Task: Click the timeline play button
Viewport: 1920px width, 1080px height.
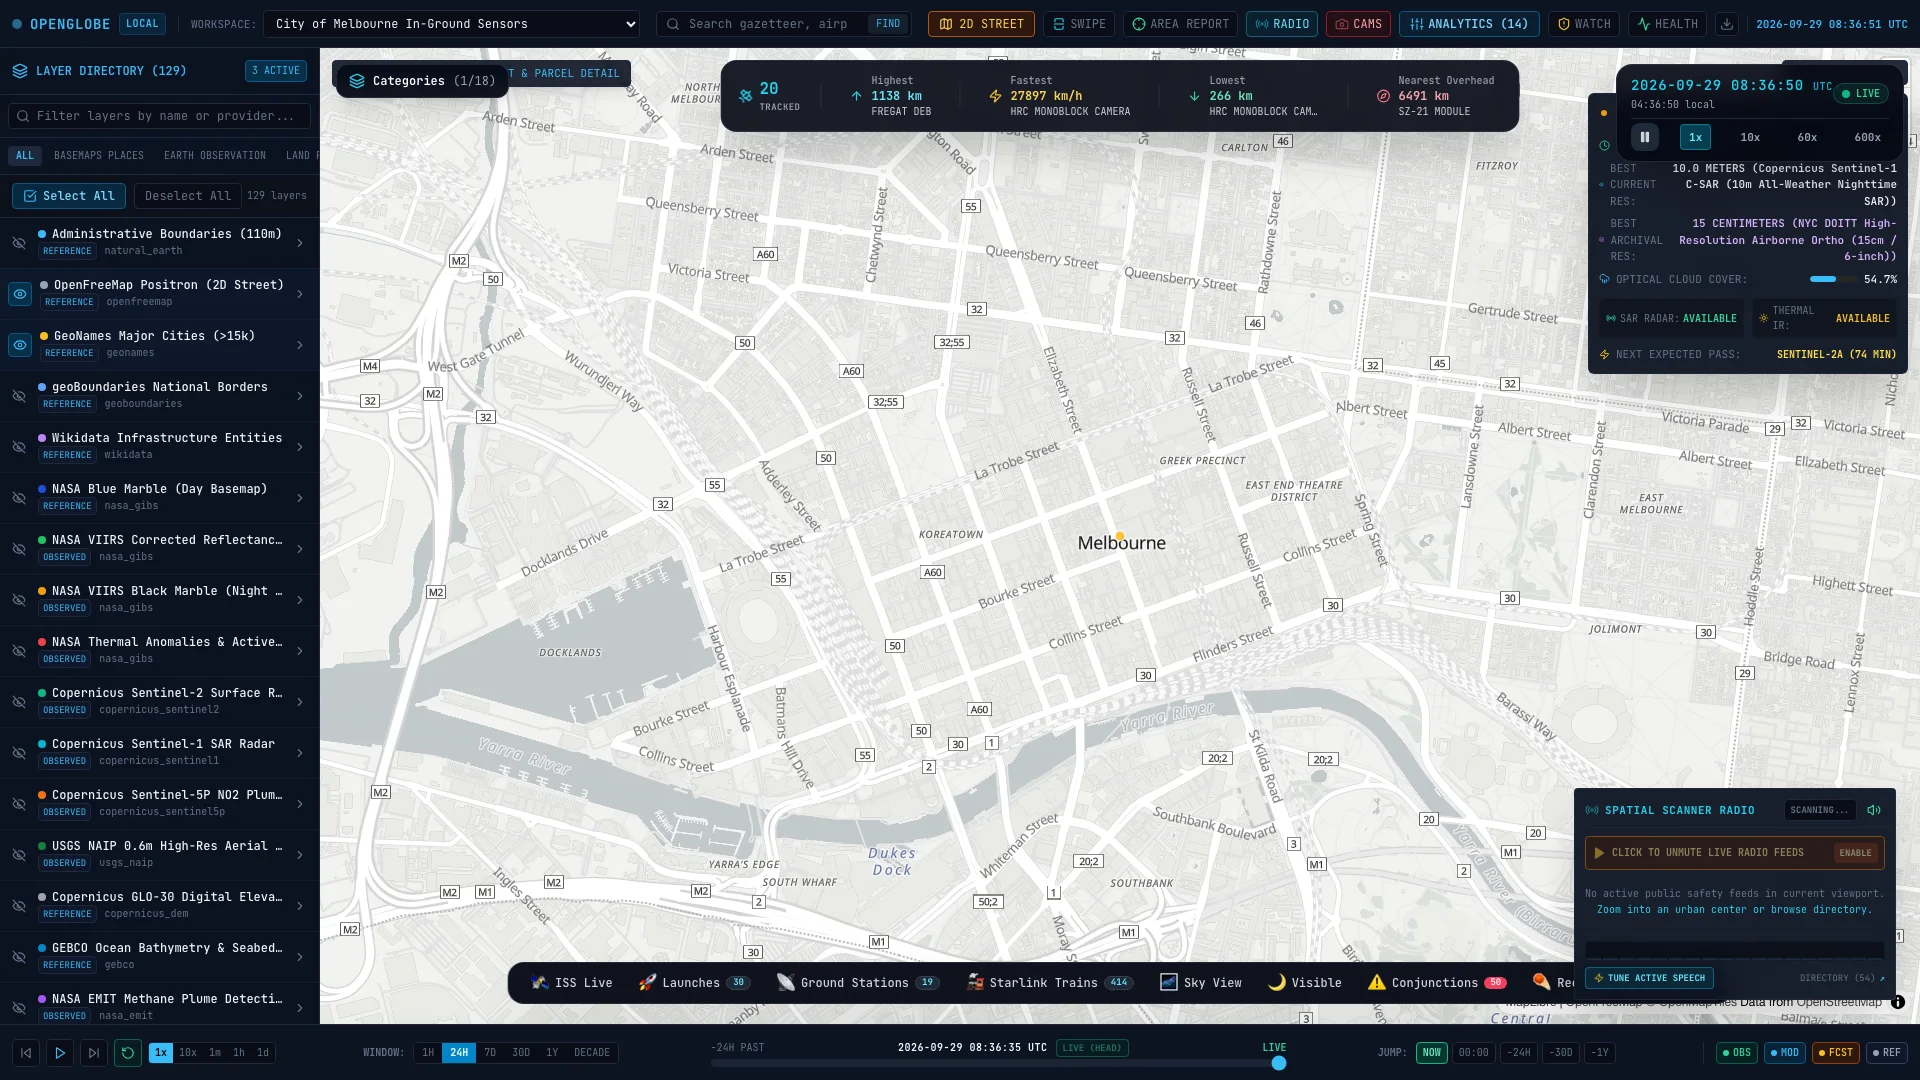Action: (60, 1053)
